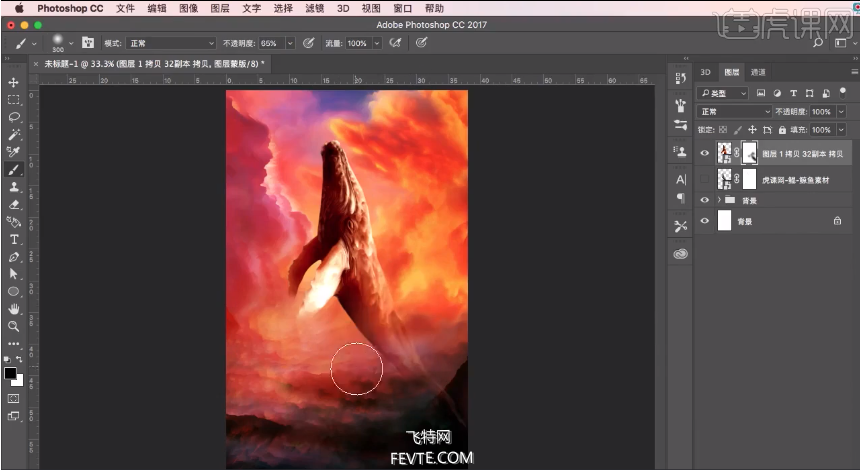
Task: Open the Creative Cloud Libraries panel icon
Action: pyautogui.click(x=681, y=254)
